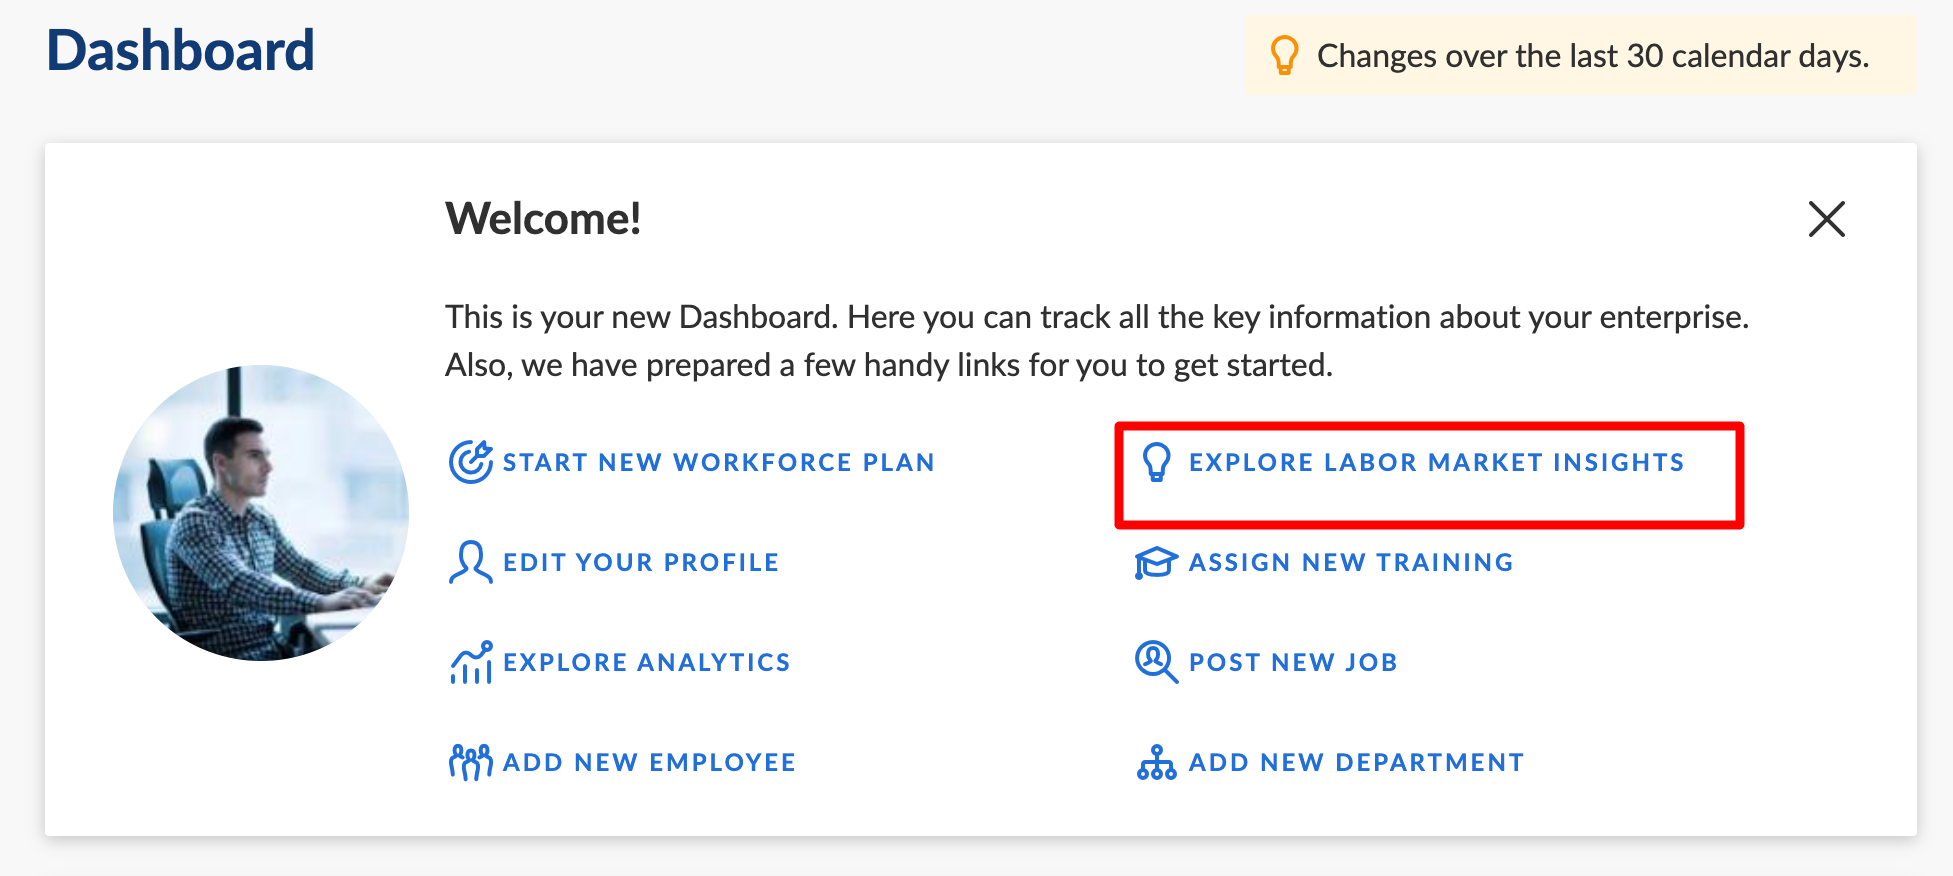Click the graduation cap training icon
Image resolution: width=1953 pixels, height=876 pixels.
click(x=1156, y=562)
